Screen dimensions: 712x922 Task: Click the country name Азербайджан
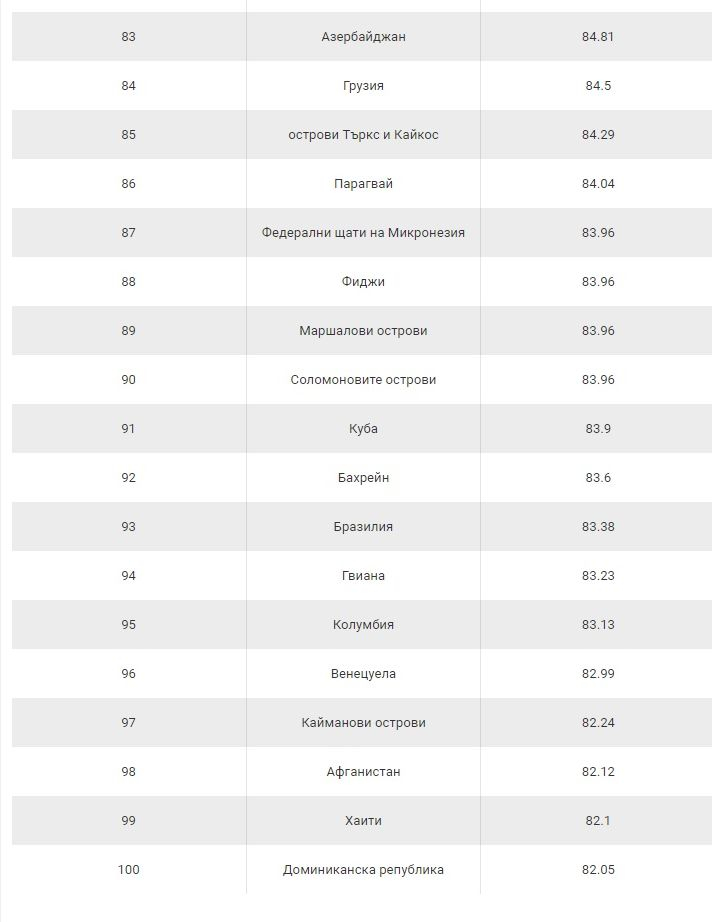[x=363, y=36]
